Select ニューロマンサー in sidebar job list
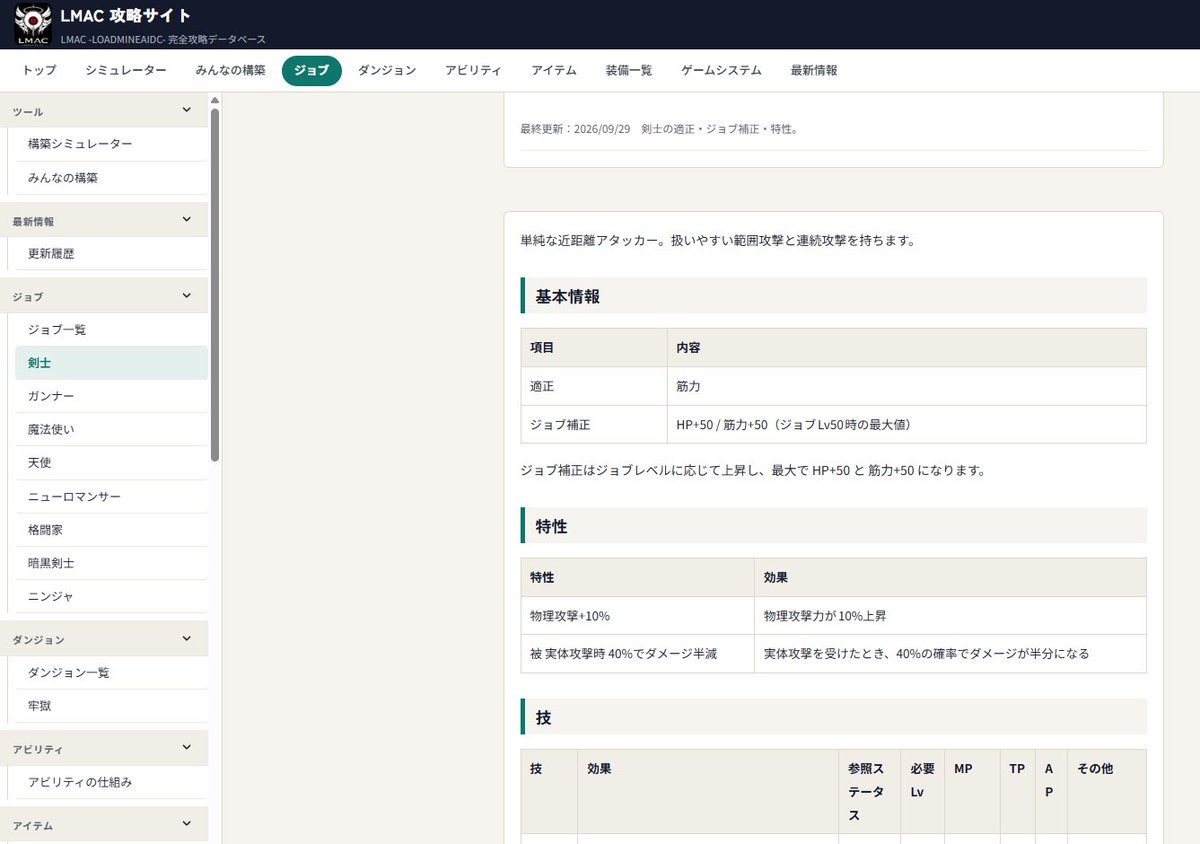This screenshot has height=844, width=1200. click(x=112, y=497)
